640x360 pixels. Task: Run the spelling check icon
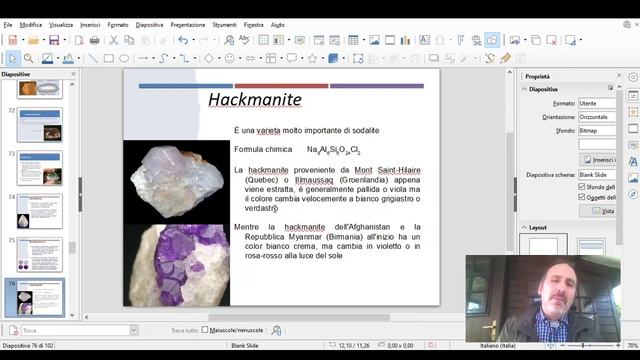[x=244, y=40]
